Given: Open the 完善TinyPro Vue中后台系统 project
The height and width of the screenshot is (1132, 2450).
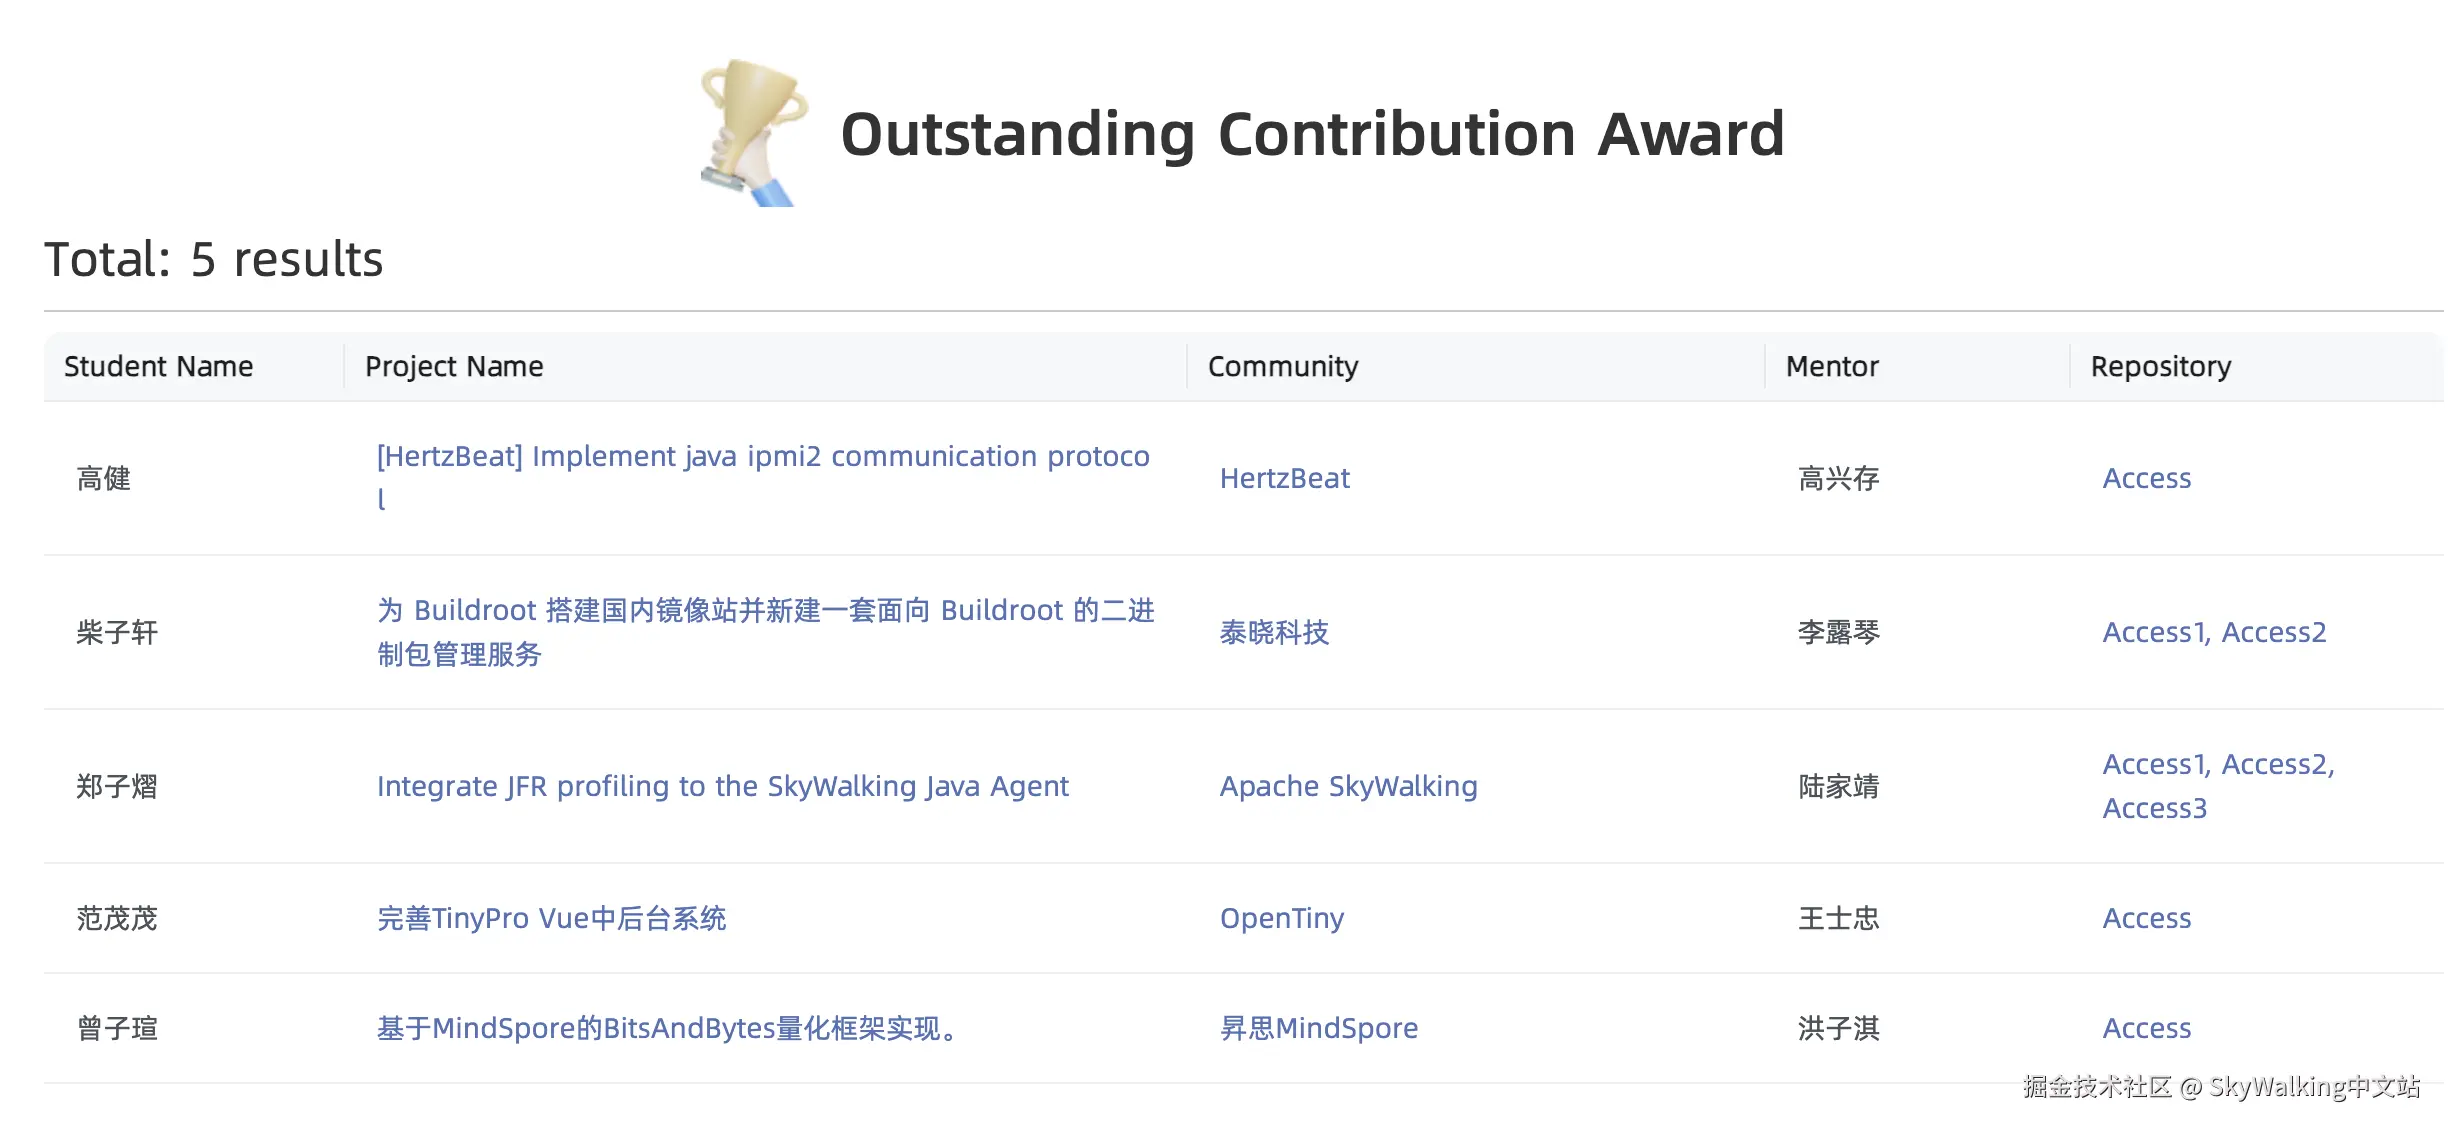Looking at the screenshot, I should coord(551,918).
